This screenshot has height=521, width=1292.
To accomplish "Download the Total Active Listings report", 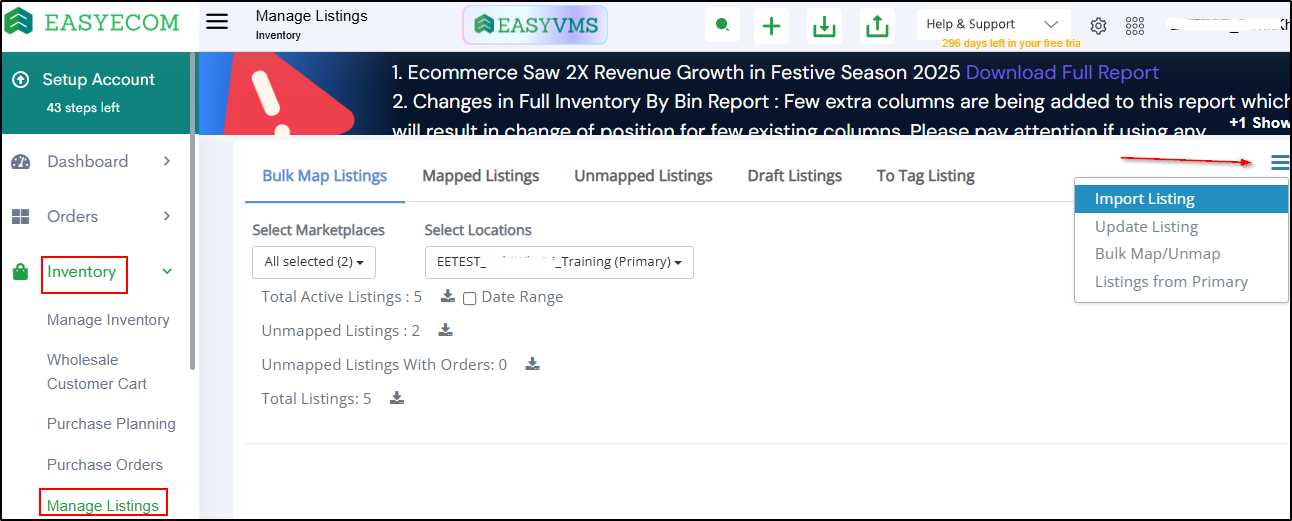I will [448, 297].
